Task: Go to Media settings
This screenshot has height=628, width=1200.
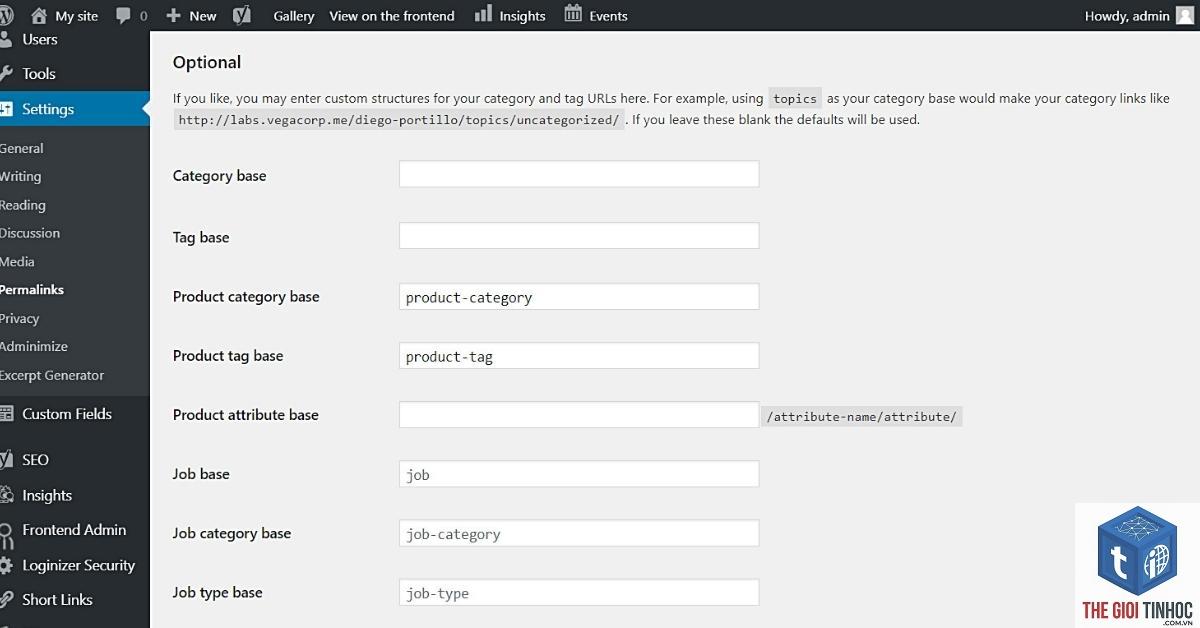Action: click(18, 261)
